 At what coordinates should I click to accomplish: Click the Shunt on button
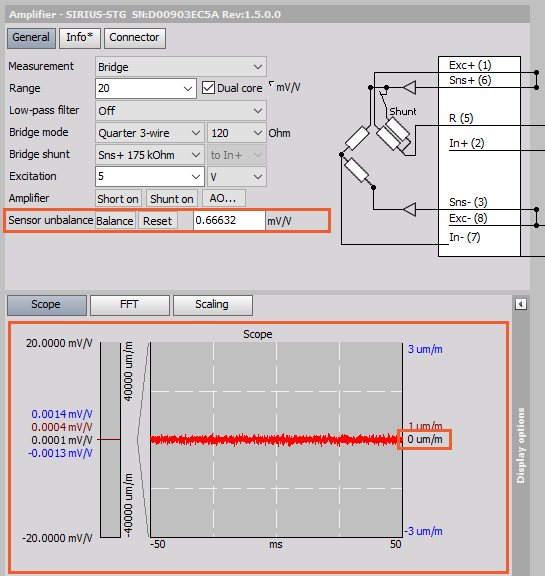coord(172,199)
